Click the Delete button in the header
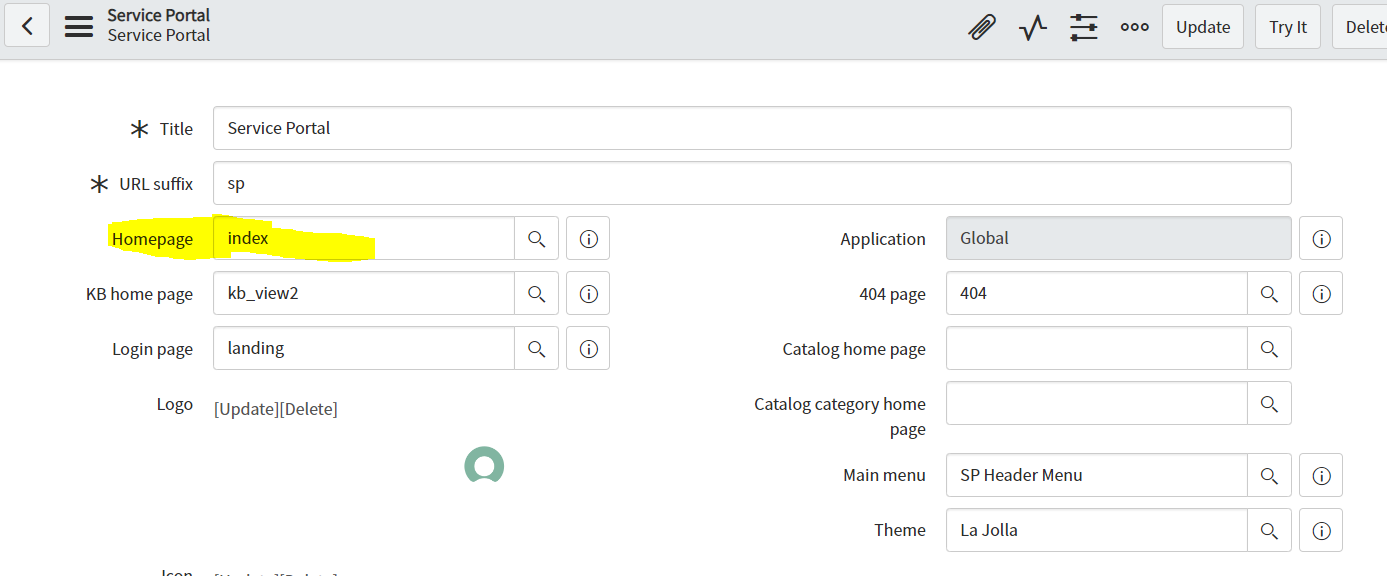This screenshot has width=1387, height=576. click(1360, 27)
